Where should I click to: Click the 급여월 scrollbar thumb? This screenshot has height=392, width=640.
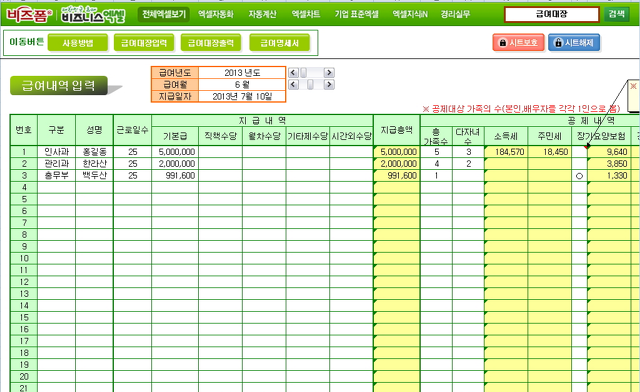click(x=311, y=85)
